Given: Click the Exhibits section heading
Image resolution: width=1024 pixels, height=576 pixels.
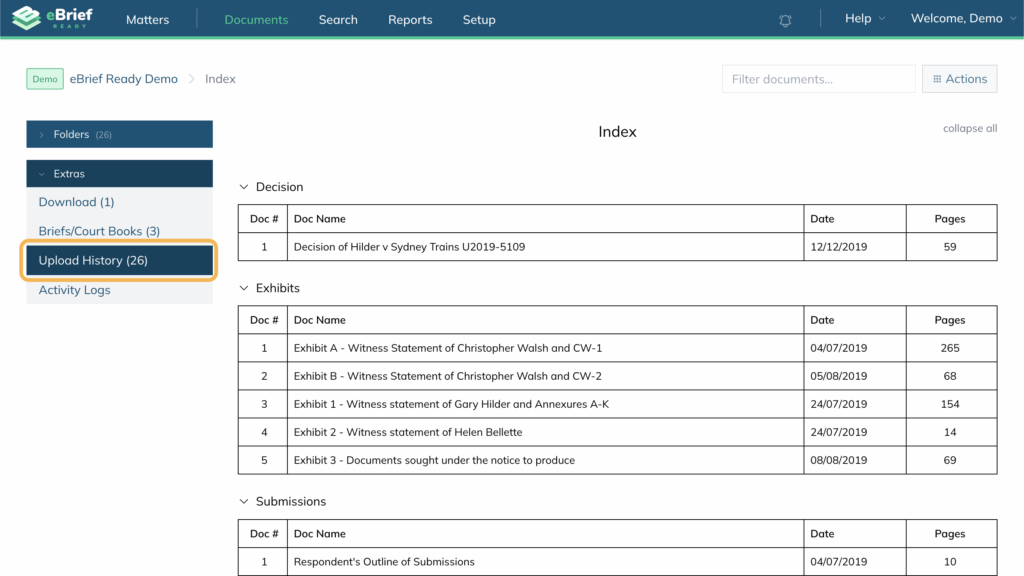Looking at the screenshot, I should (278, 288).
